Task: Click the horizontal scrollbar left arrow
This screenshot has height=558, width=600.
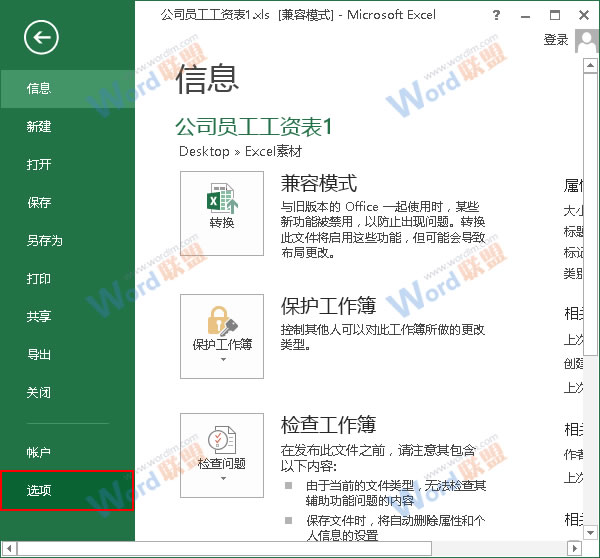Action: [x=9, y=548]
